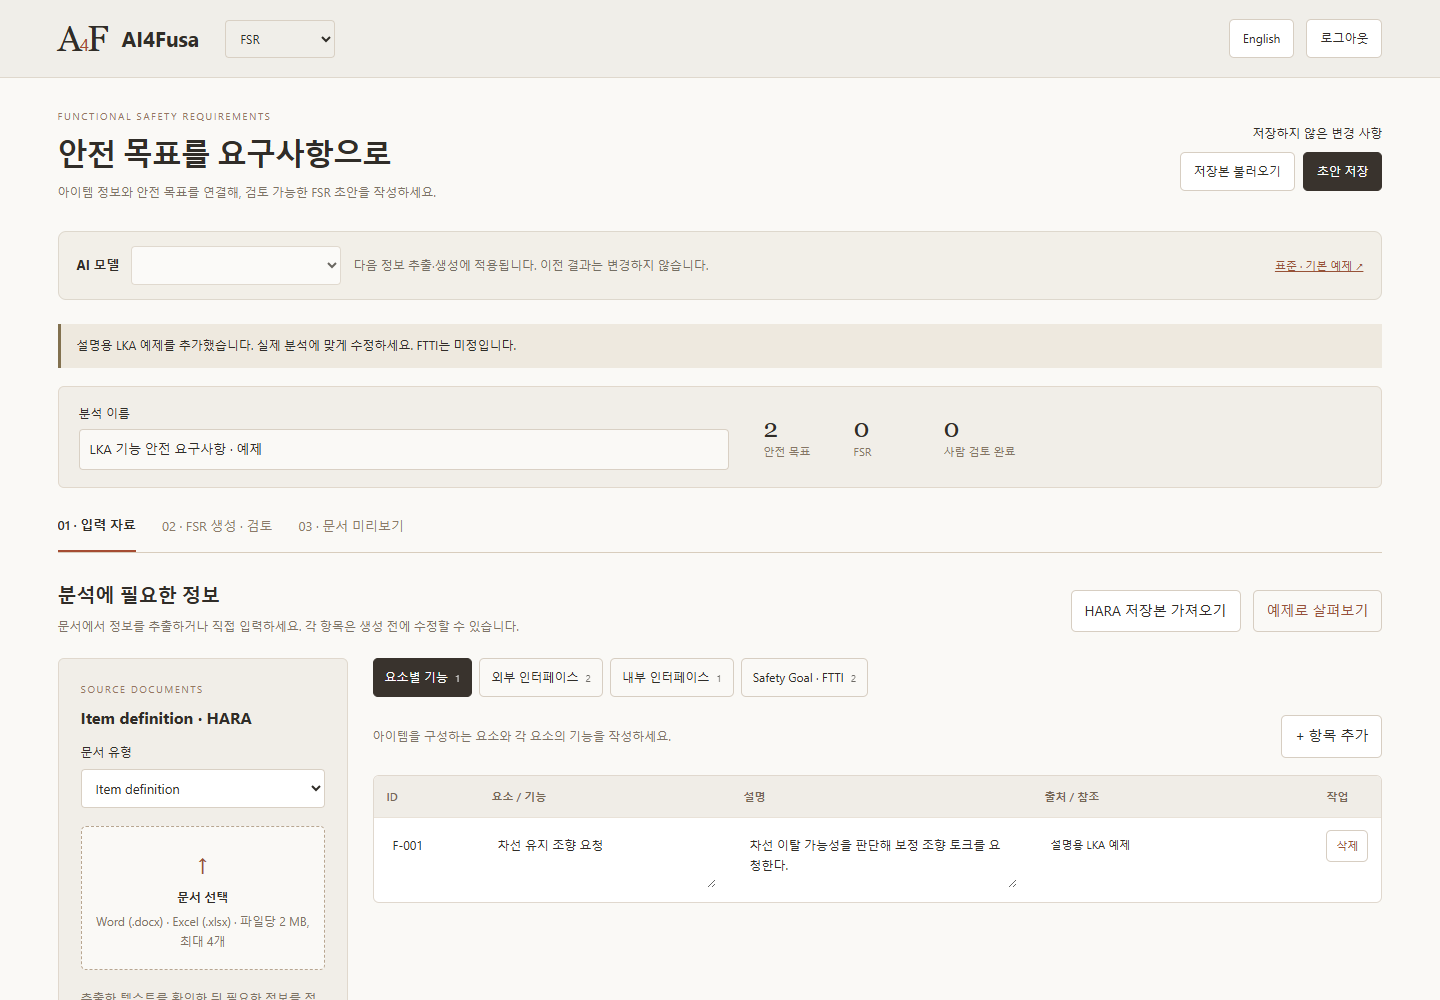Click the Item definition · HARA heading
This screenshot has height=1000, width=1440.
point(166,719)
